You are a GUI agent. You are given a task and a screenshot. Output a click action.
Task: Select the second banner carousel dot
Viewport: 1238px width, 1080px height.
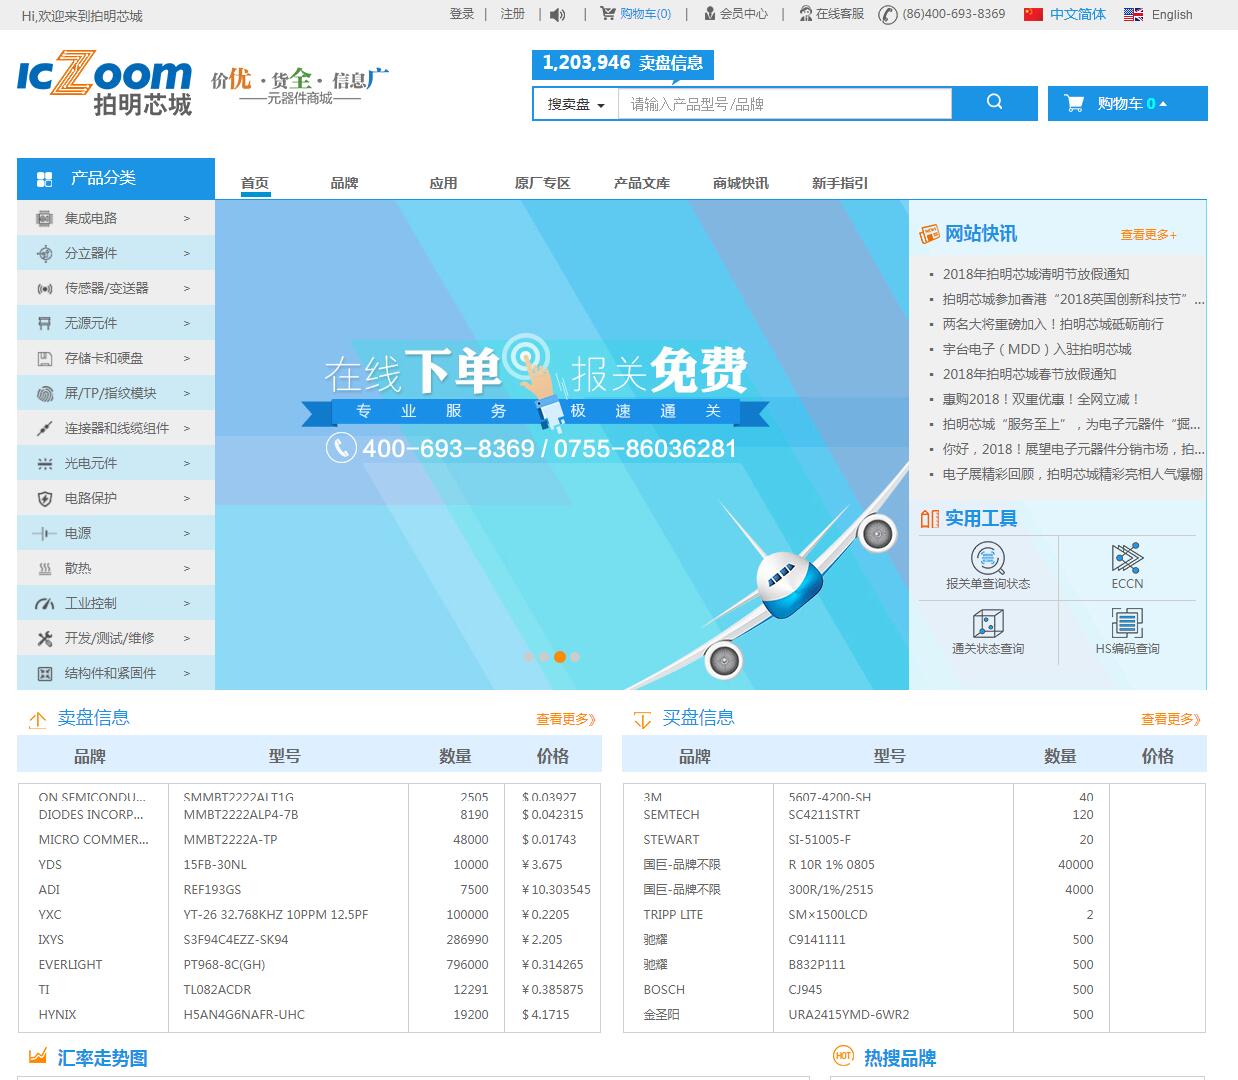coord(544,657)
